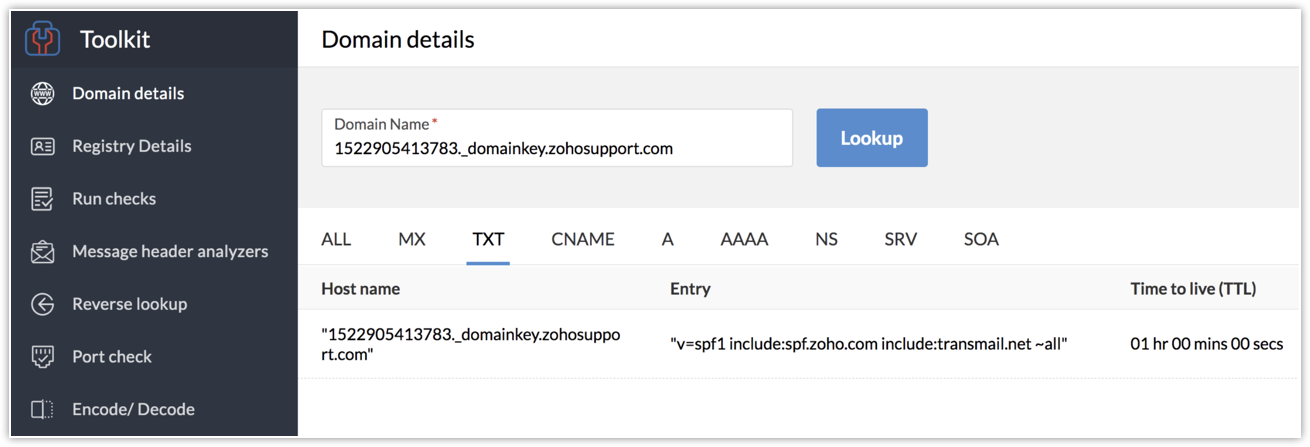The image size is (1310, 447).
Task: Click the blue Lookup button
Action: pos(872,138)
